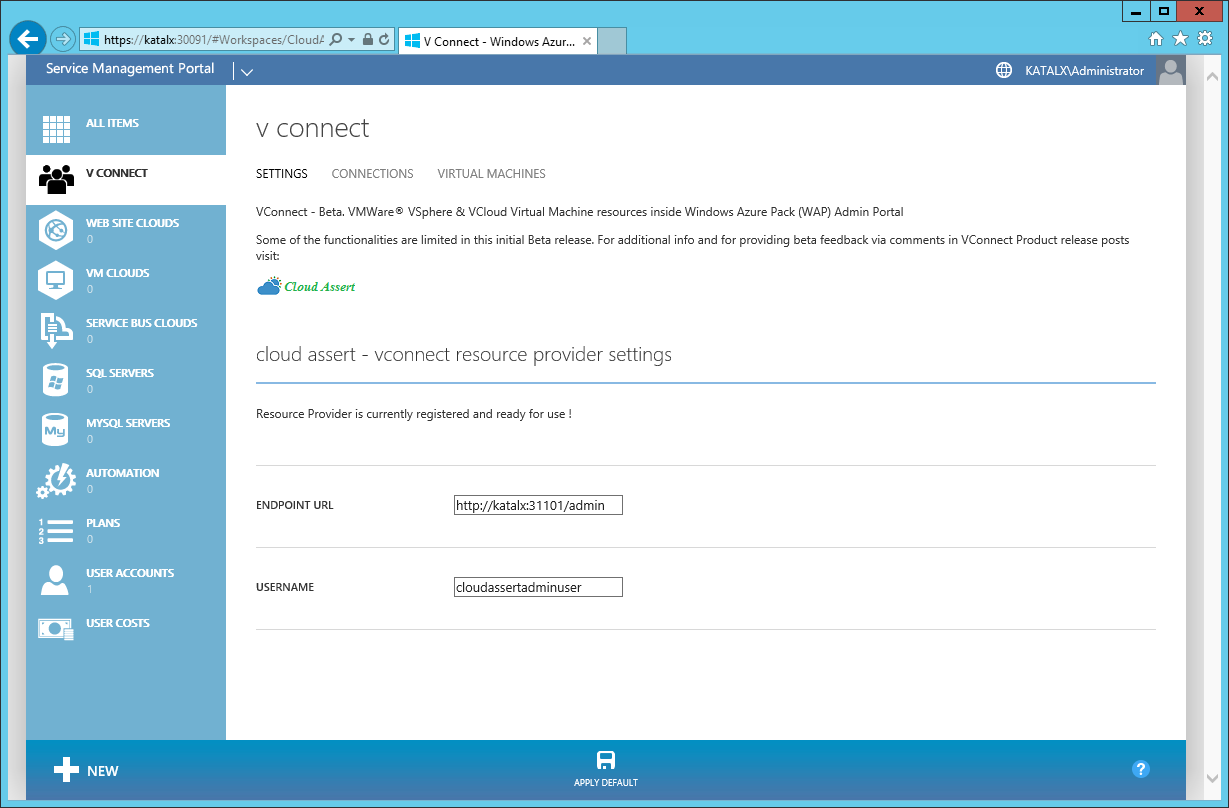This screenshot has height=808, width=1229.
Task: Click the browser URL address field
Action: (x=213, y=39)
